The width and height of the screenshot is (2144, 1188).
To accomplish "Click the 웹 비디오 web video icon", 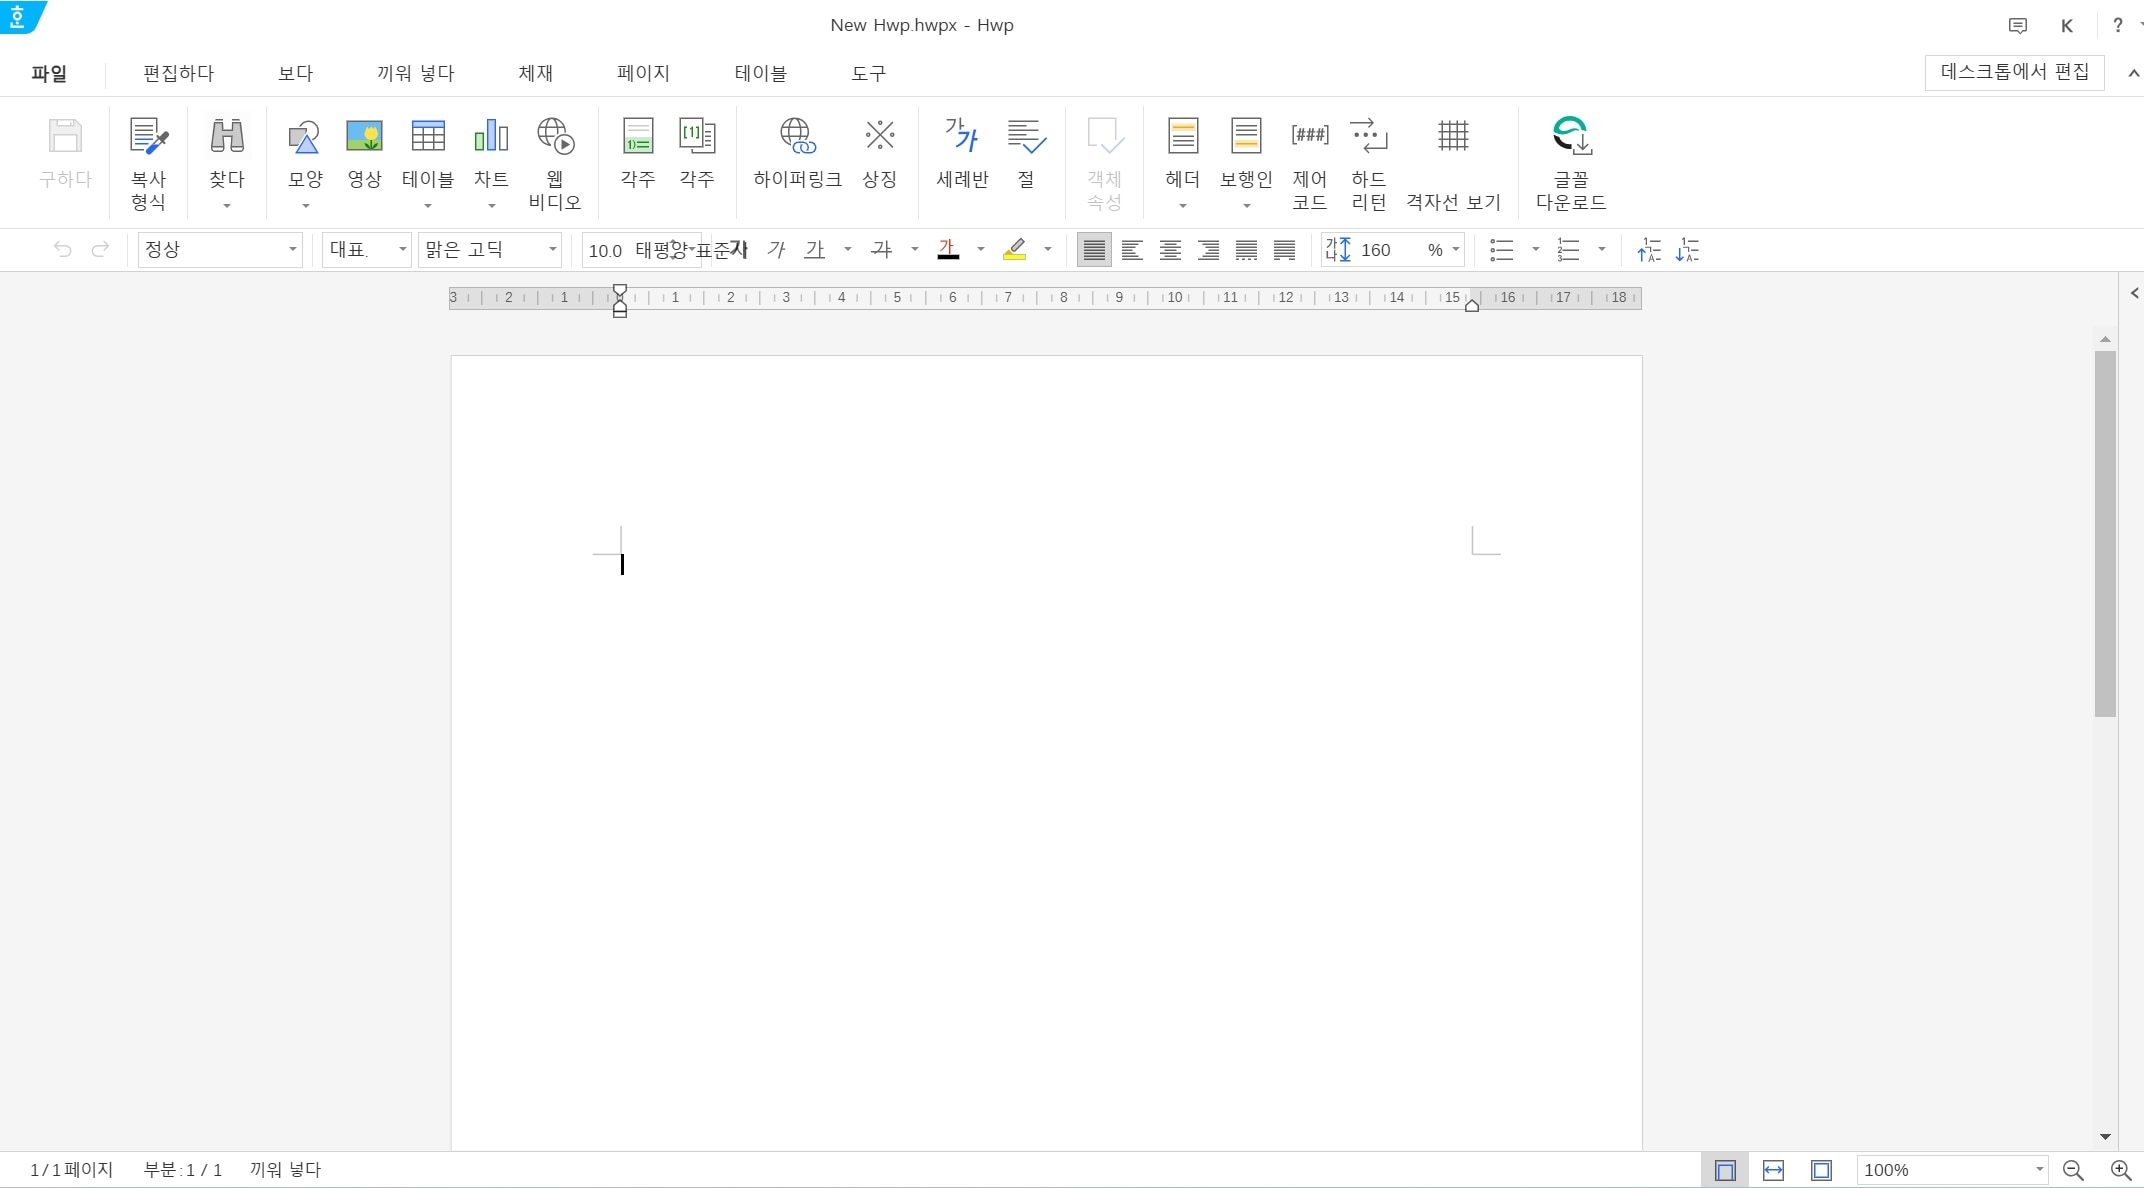I will (555, 136).
